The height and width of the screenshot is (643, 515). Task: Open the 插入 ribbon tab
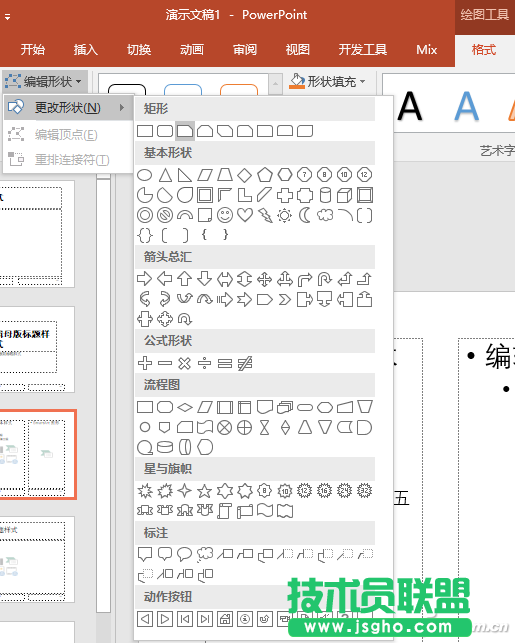(86, 50)
